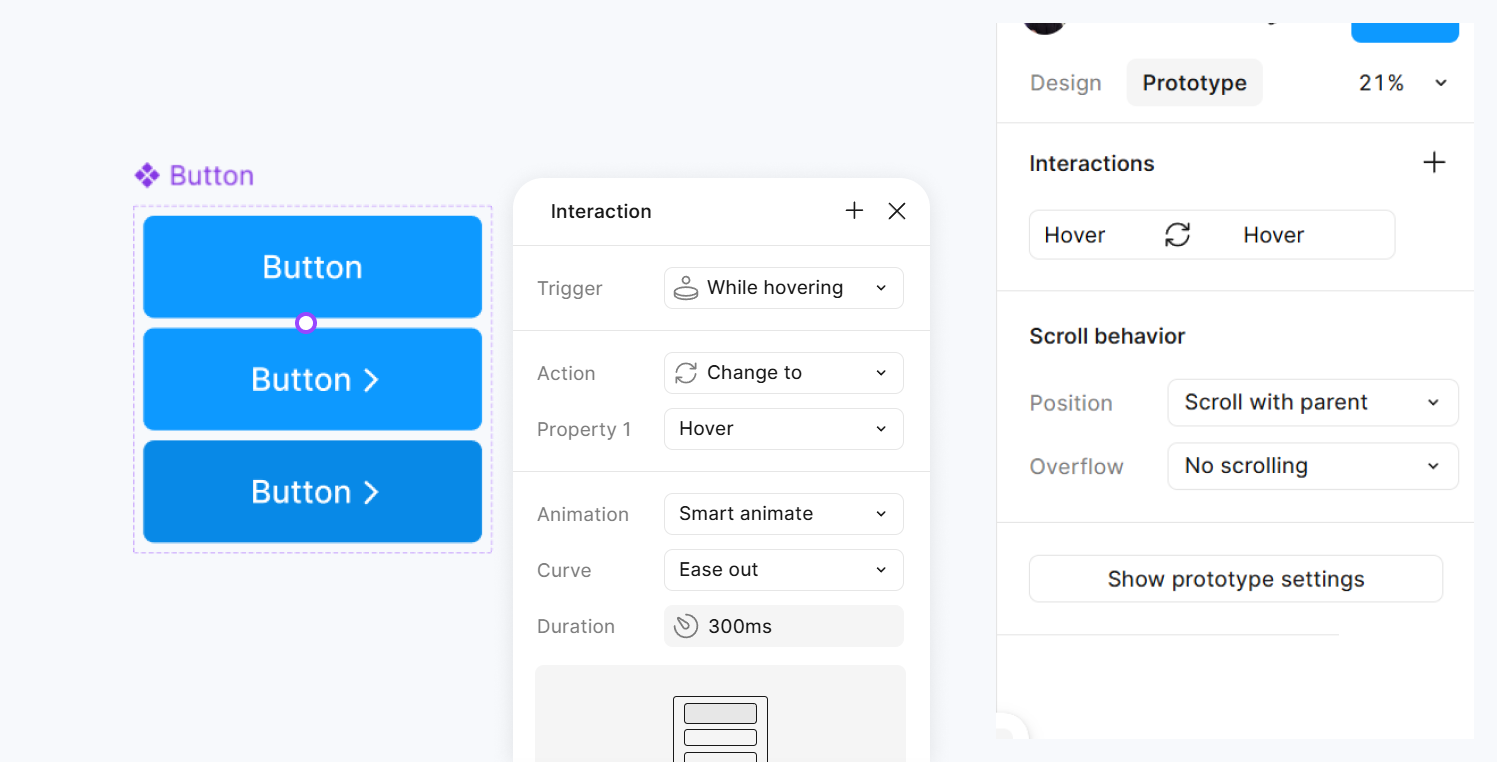Click the stopwatch icon in the Duration field
The width and height of the screenshot is (1497, 762).
pos(686,626)
